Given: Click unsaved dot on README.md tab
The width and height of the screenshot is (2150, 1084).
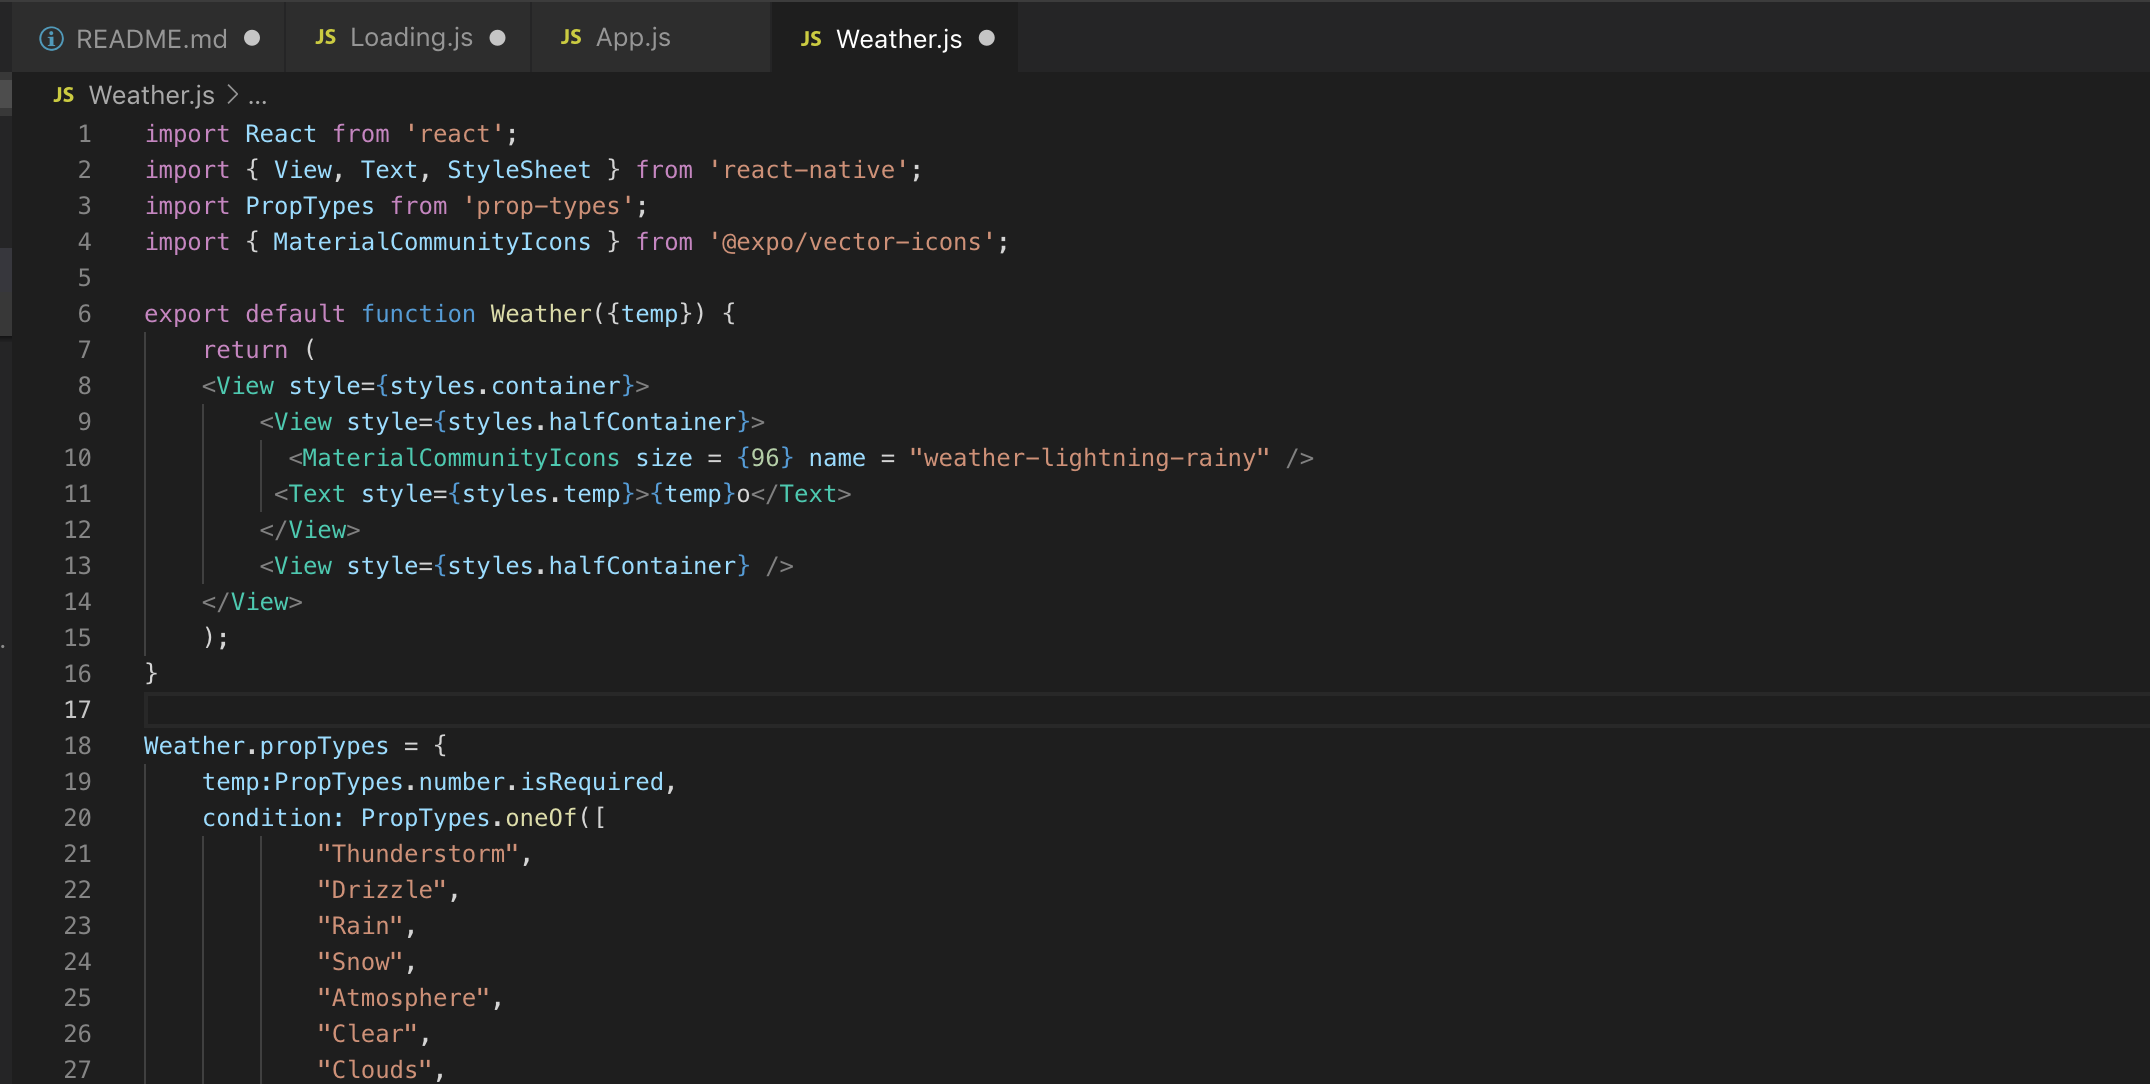Looking at the screenshot, I should 252,38.
